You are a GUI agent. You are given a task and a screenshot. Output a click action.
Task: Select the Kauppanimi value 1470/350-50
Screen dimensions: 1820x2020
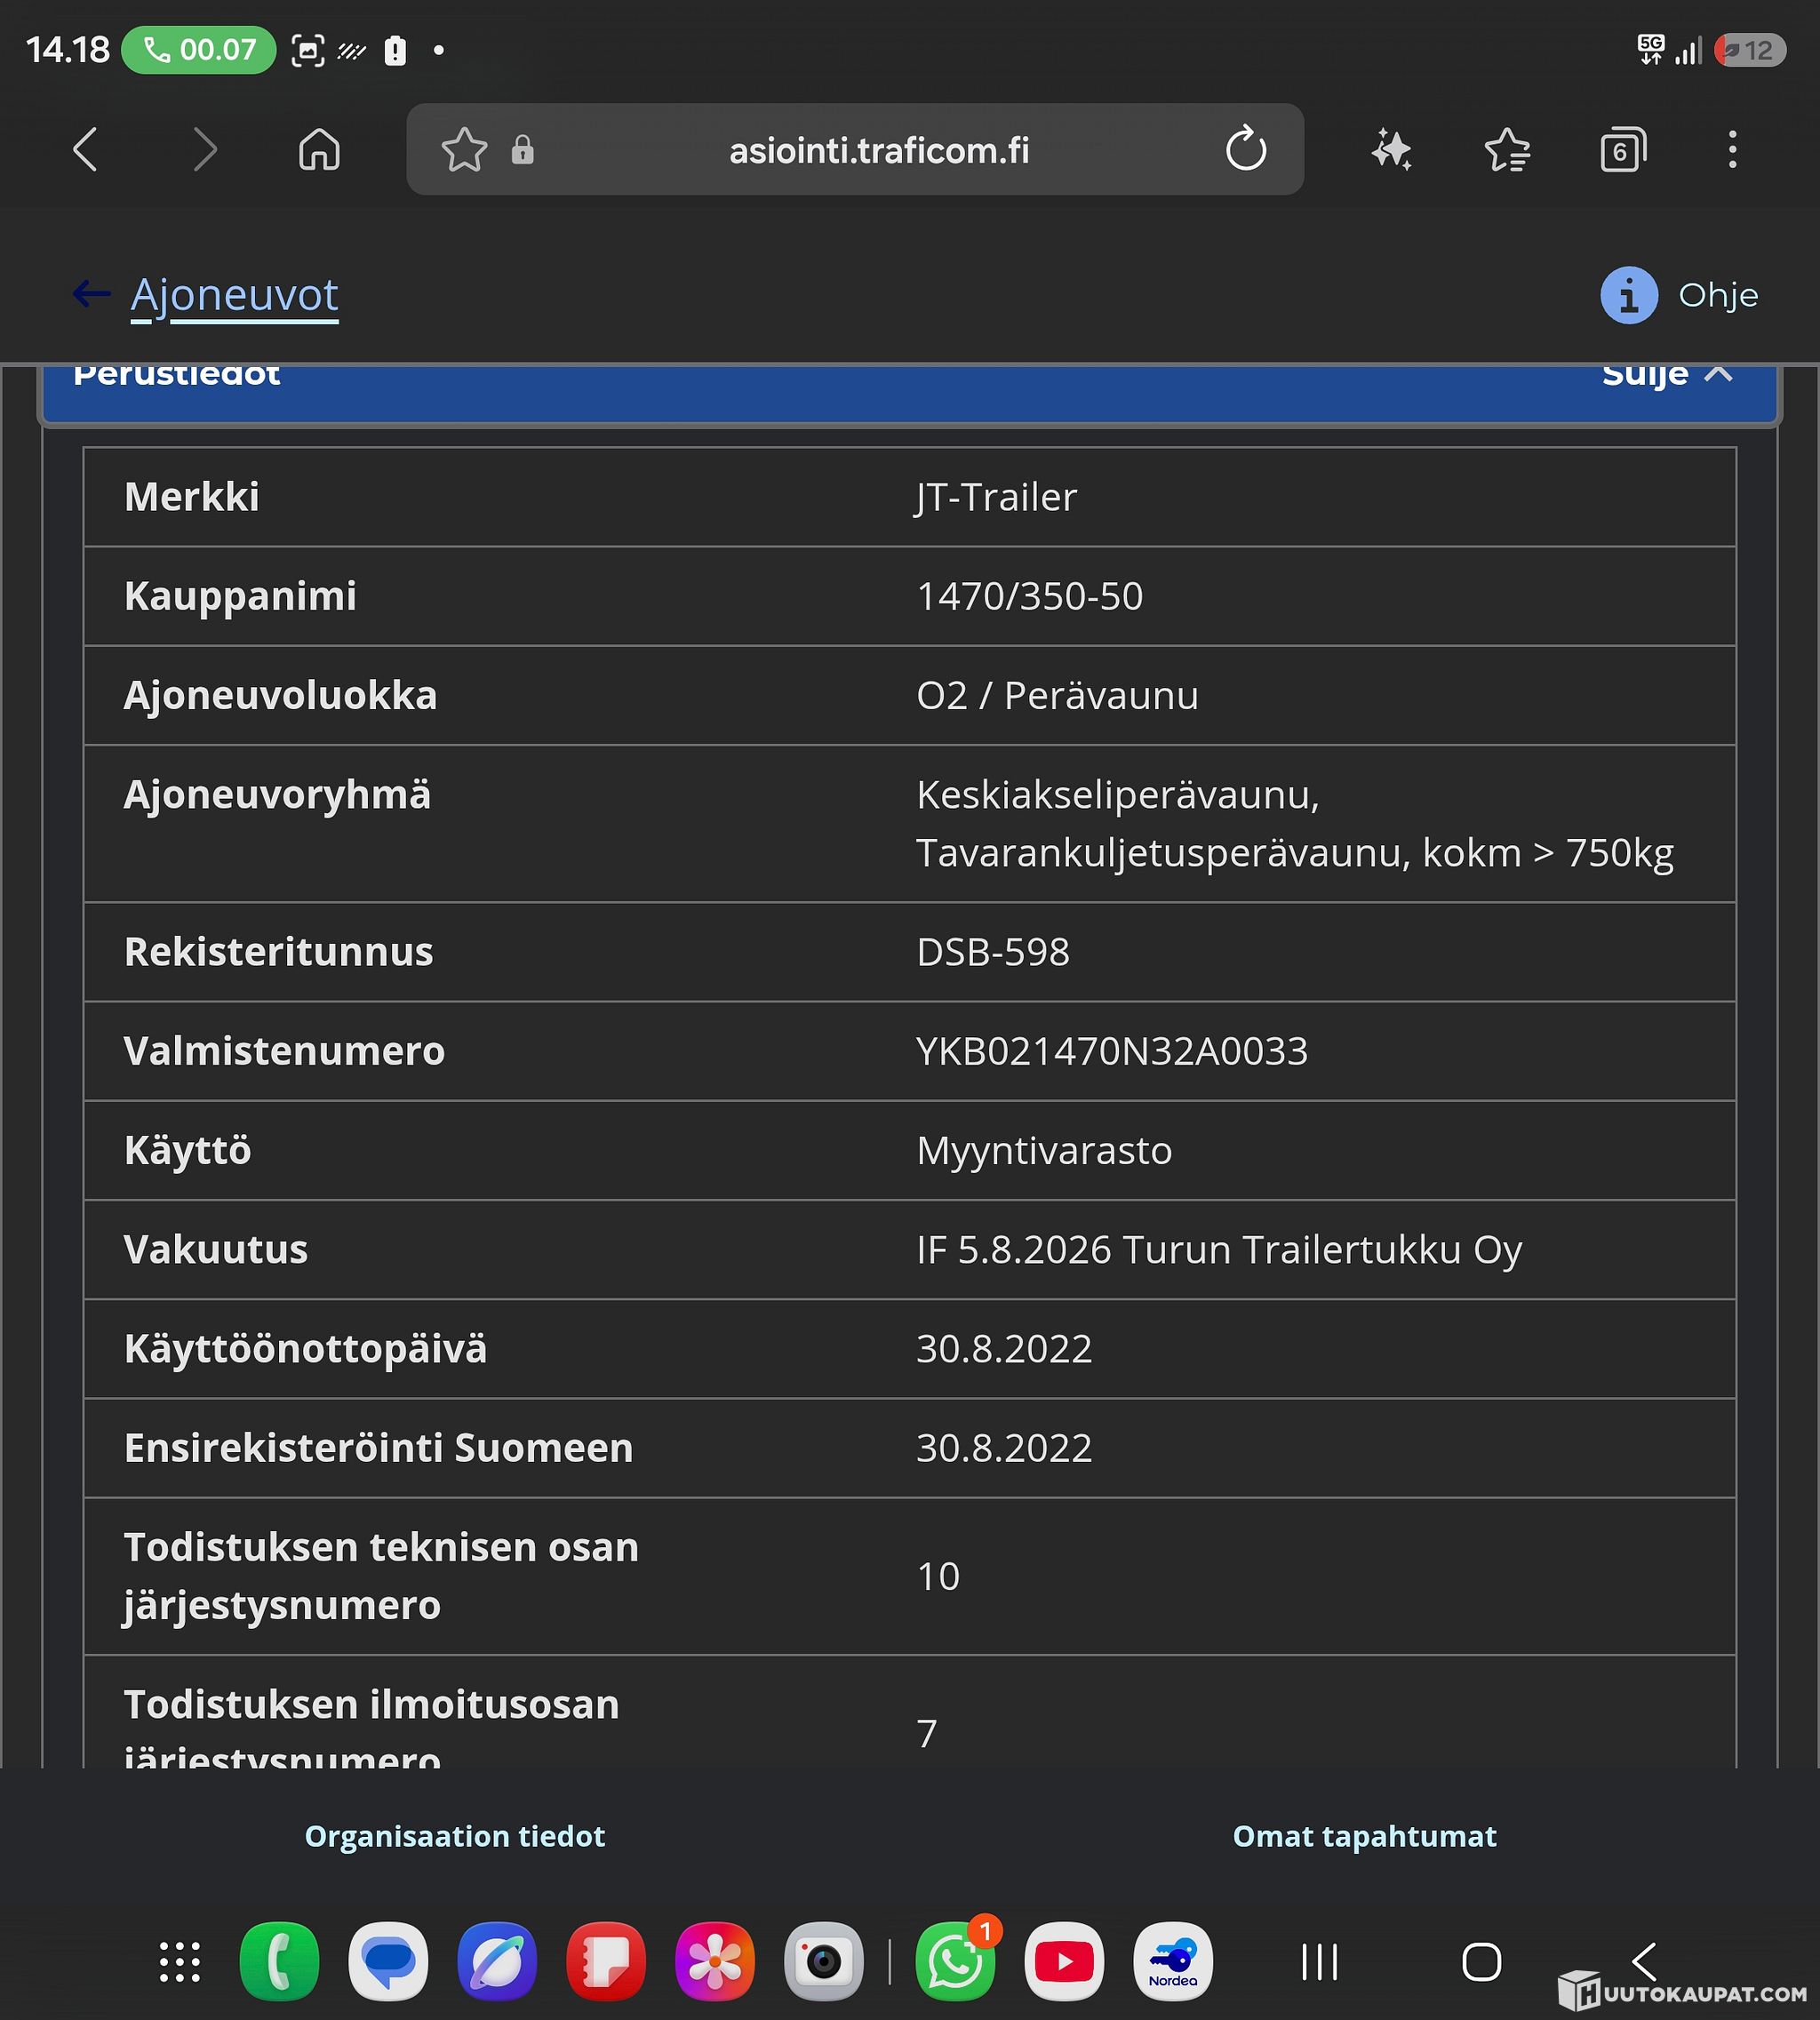1029,596
